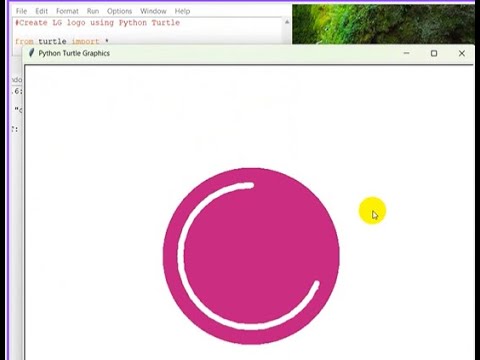Minimize the Python Turtle Graphics window

coord(406,53)
